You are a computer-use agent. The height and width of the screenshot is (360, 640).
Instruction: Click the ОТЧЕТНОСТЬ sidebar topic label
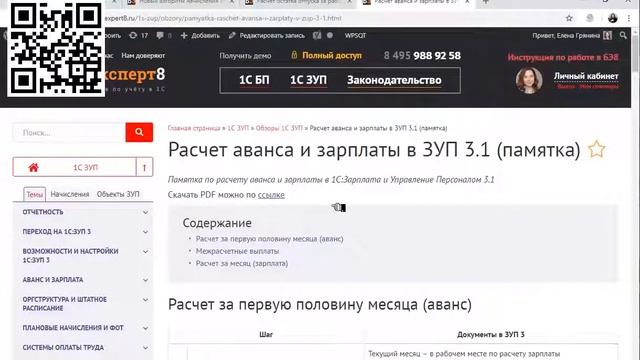pos(43,212)
